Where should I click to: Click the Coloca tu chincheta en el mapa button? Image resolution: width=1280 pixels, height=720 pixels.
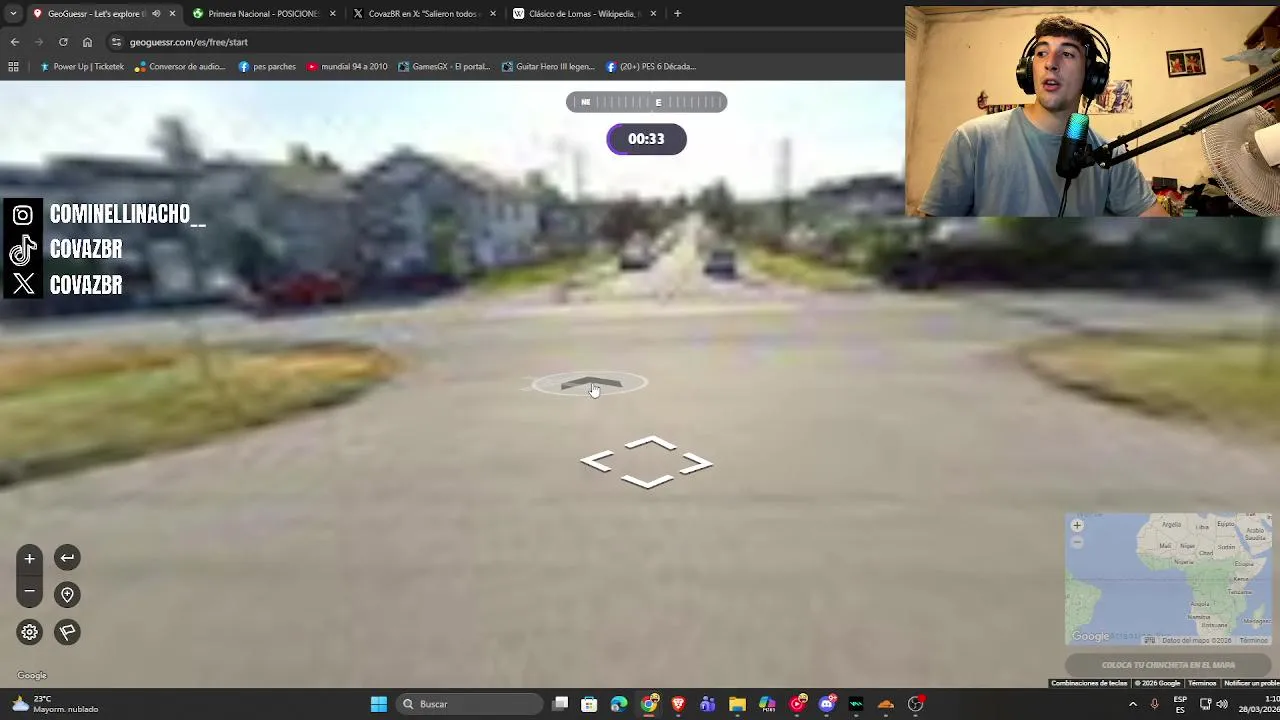pyautogui.click(x=1168, y=665)
